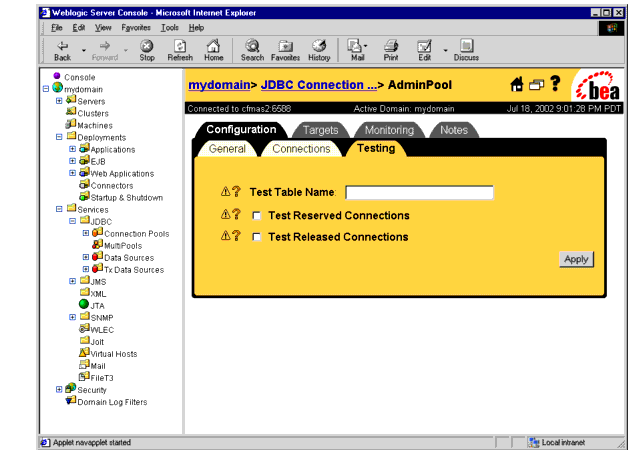This screenshot has height=465, width=634.
Task: Click the green JTA icon
Action: pyautogui.click(x=84, y=304)
